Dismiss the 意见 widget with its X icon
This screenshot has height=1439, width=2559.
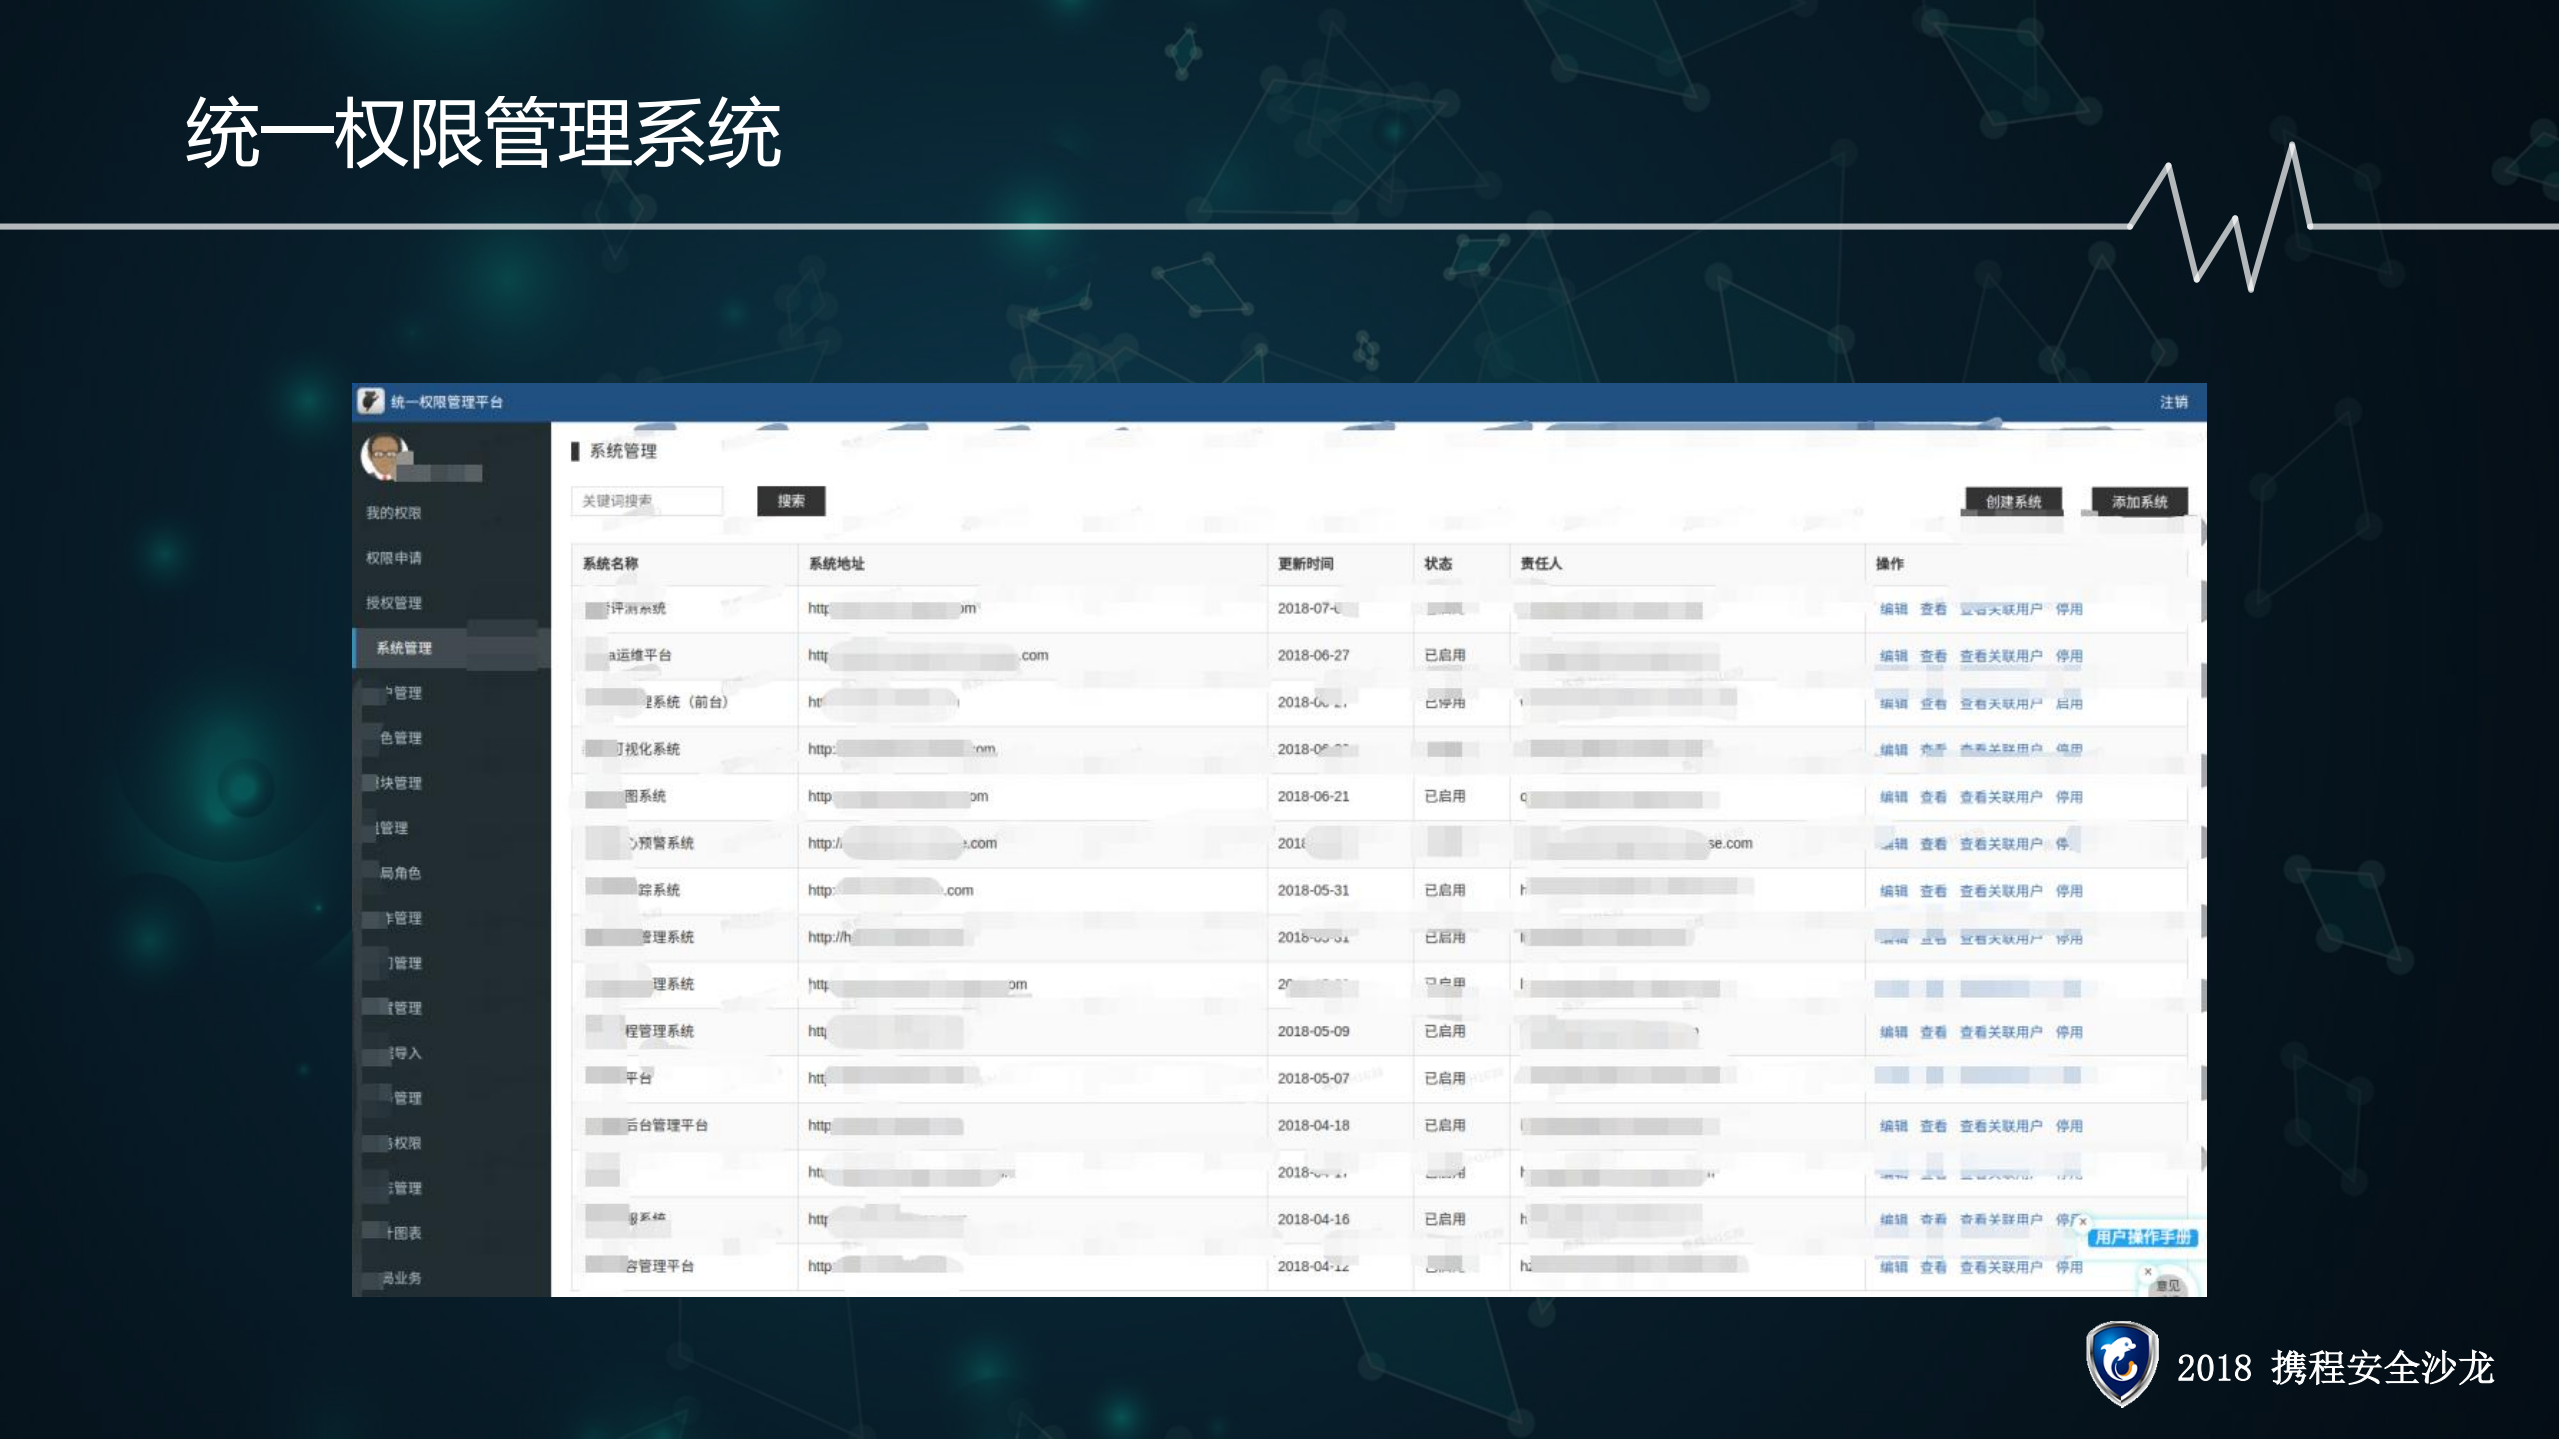tap(2148, 1272)
